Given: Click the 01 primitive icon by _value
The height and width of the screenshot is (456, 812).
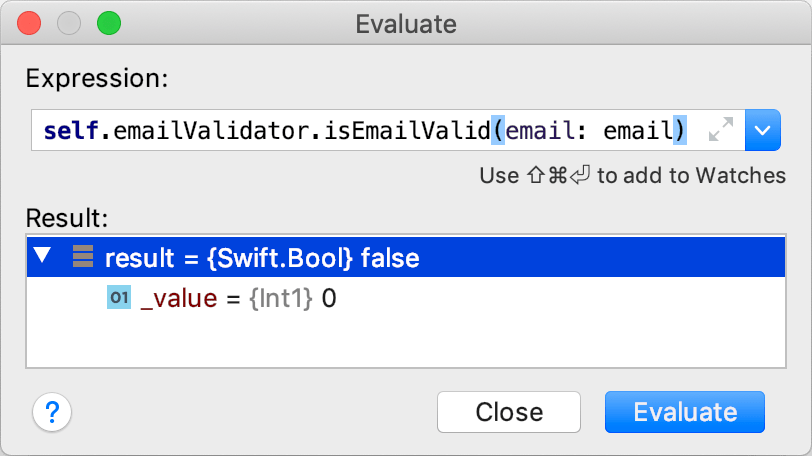Looking at the screenshot, I should pos(119,298).
